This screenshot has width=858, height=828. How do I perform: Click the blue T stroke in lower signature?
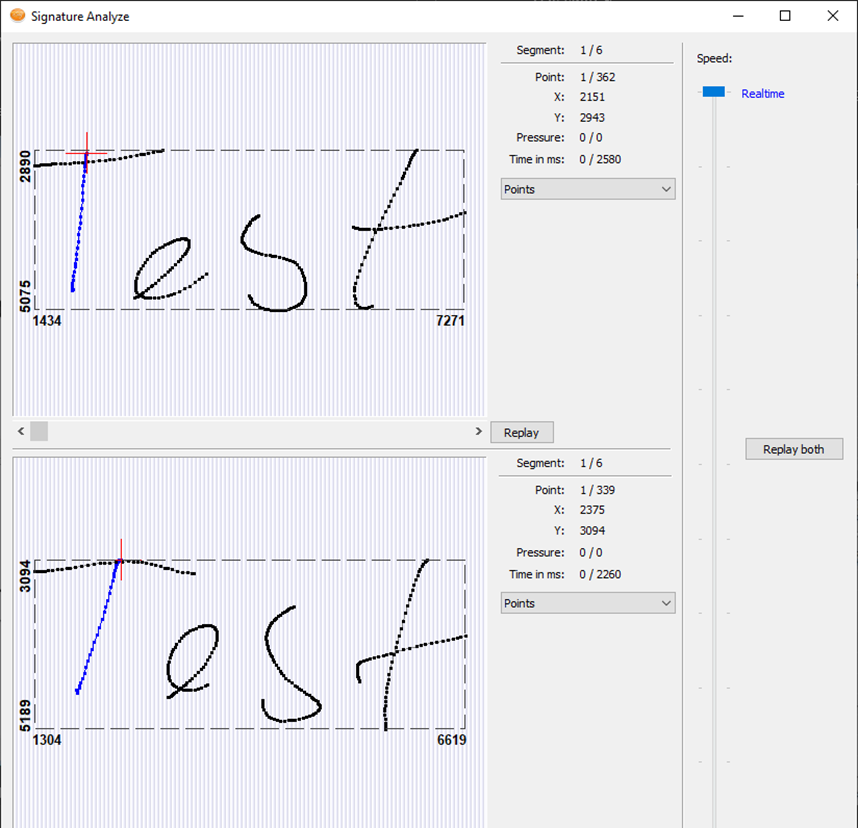point(99,628)
